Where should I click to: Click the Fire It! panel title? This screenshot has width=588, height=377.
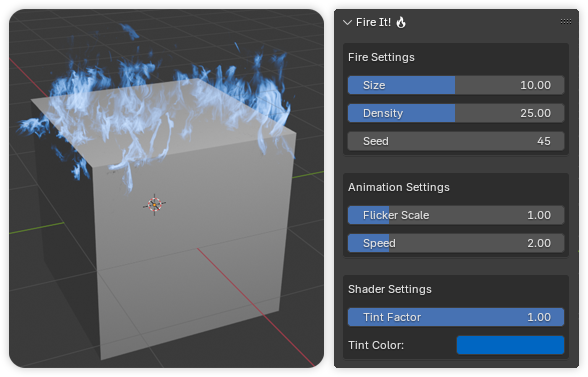click(x=373, y=23)
